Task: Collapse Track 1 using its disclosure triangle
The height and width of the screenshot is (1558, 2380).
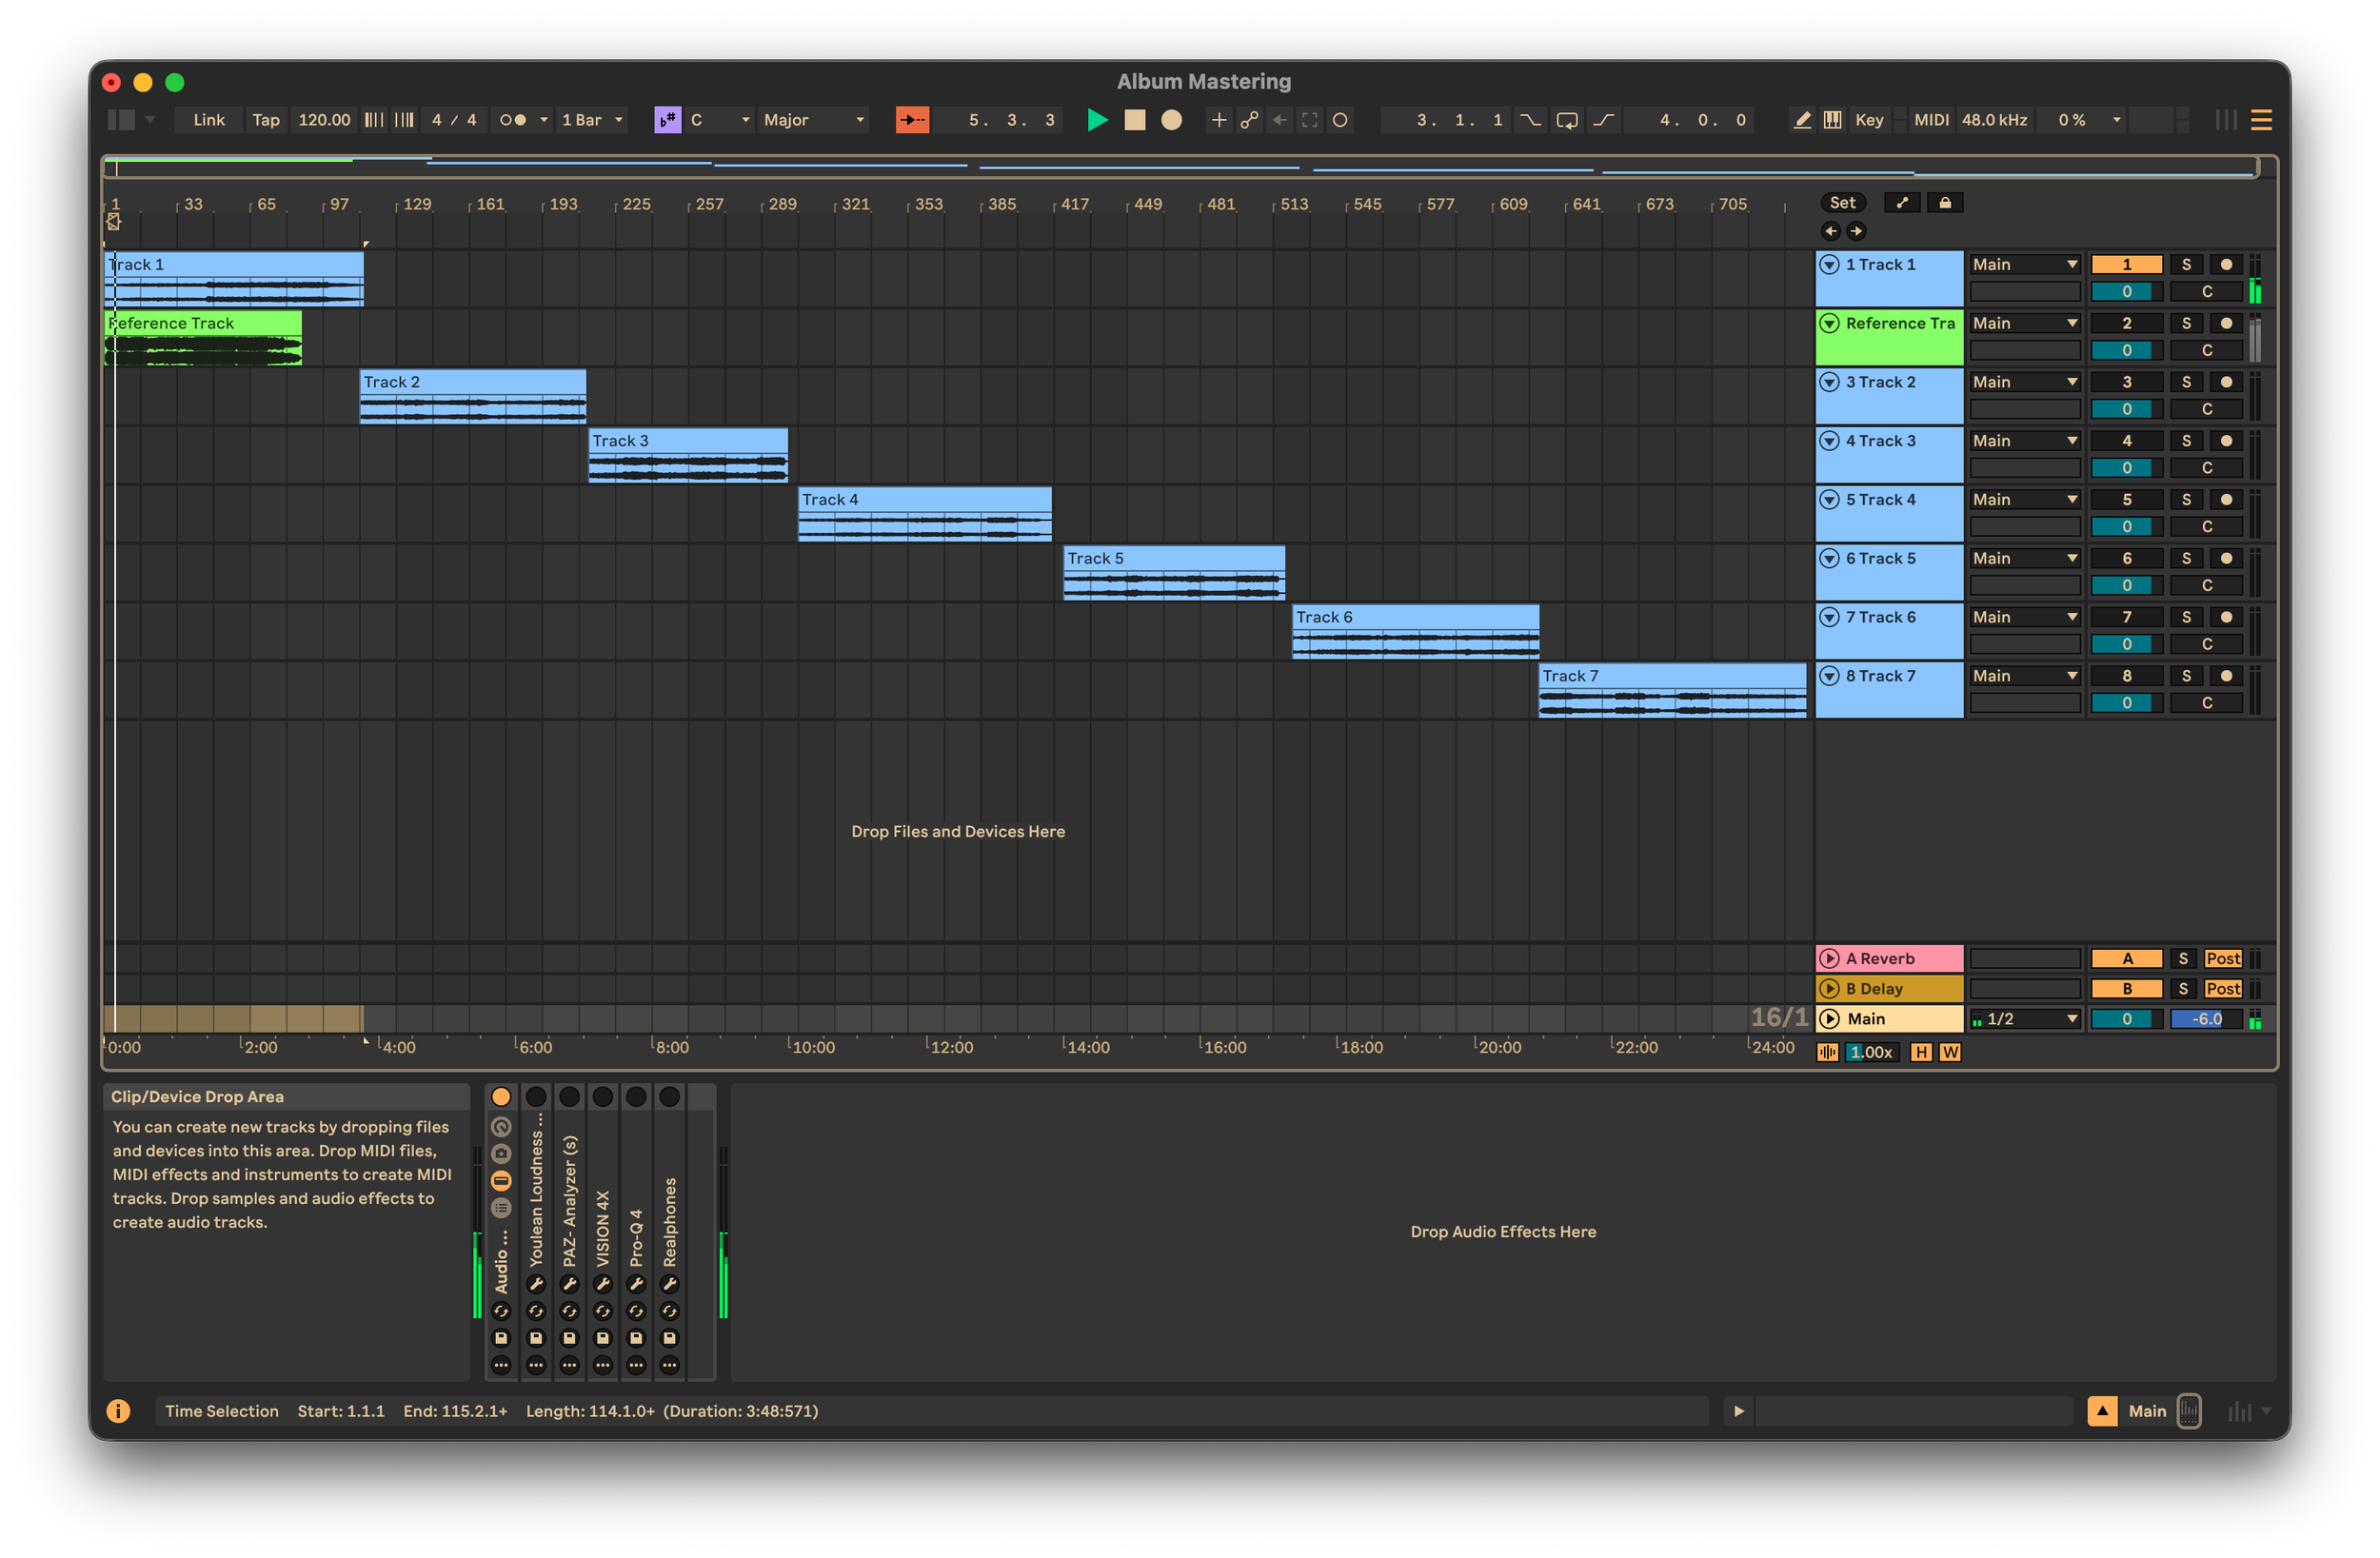Action: coord(1831,264)
